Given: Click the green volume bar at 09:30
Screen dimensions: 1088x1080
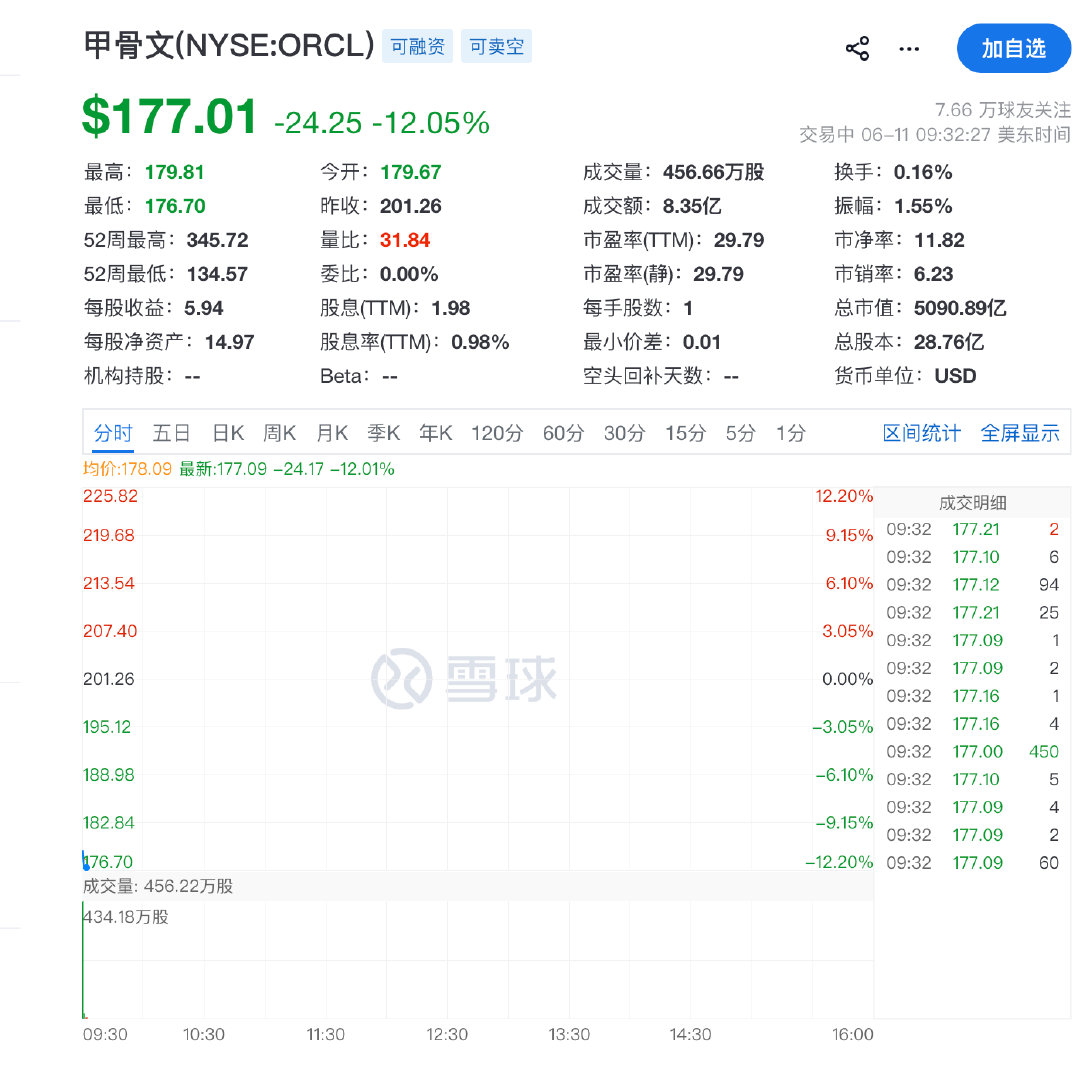Looking at the screenshot, I should point(83,959).
